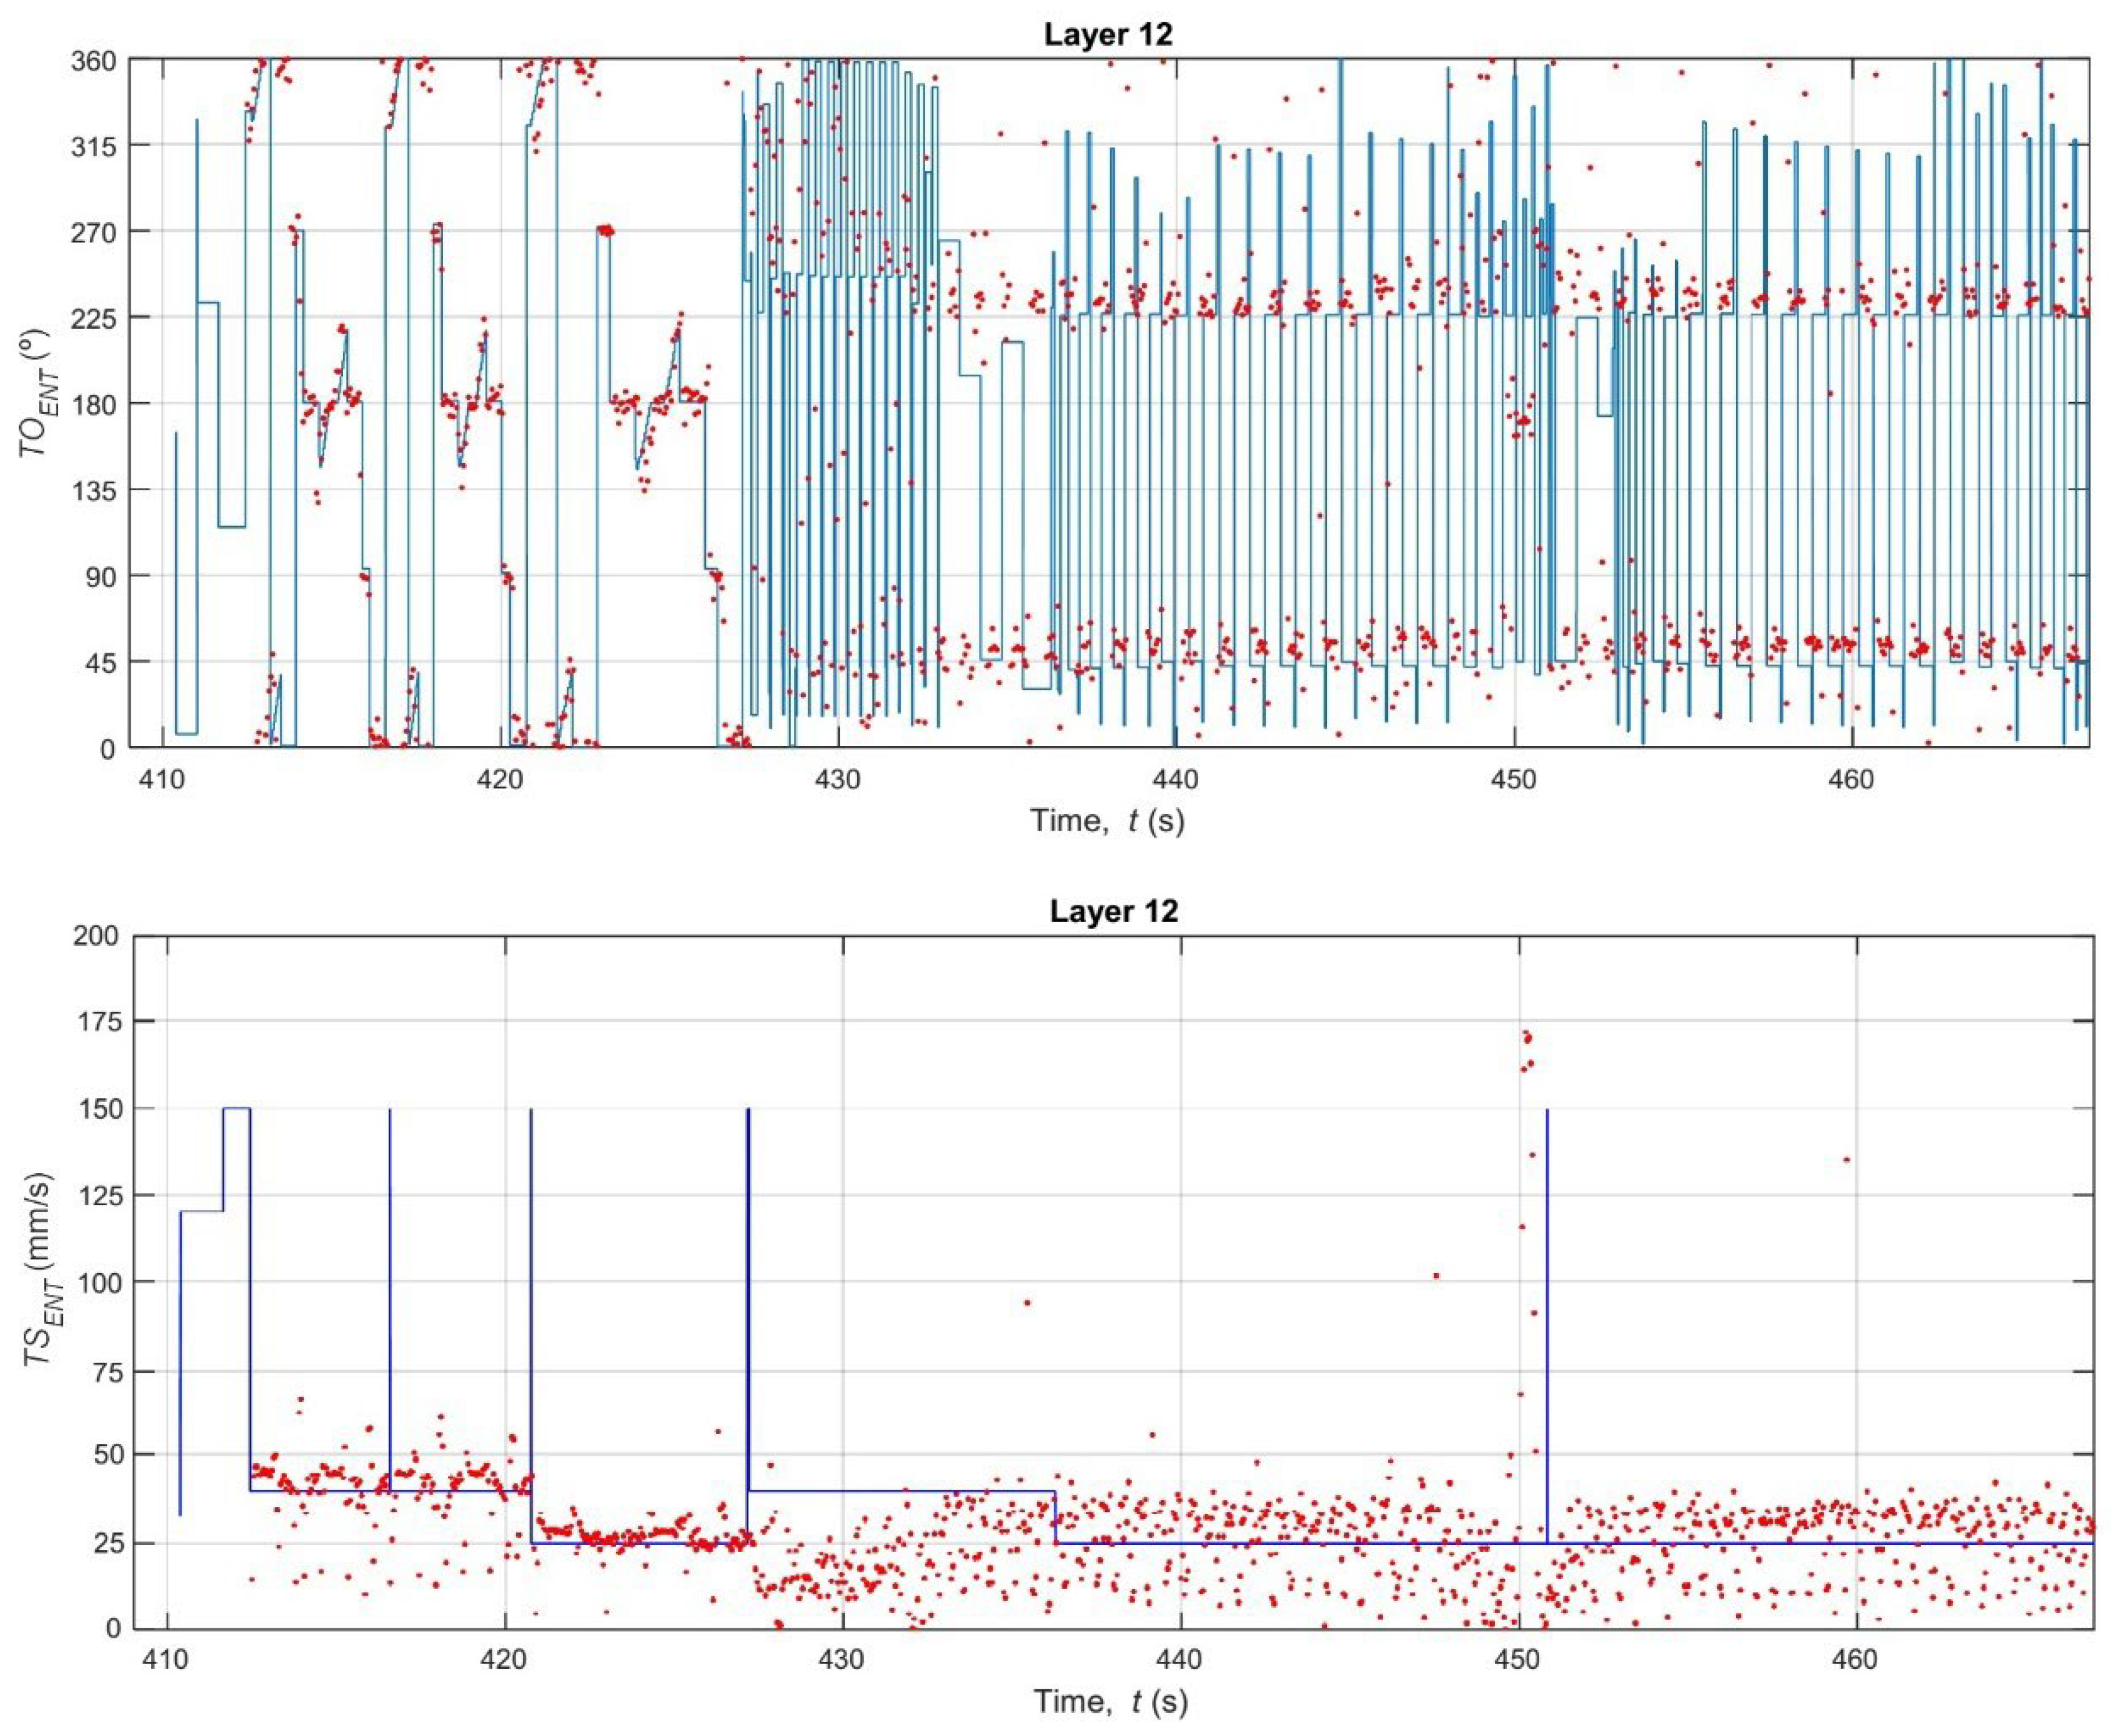Screen dimensions: 2118x1736
Task: Click the 200 tick label on TS_ENT axis
Action: point(97,936)
